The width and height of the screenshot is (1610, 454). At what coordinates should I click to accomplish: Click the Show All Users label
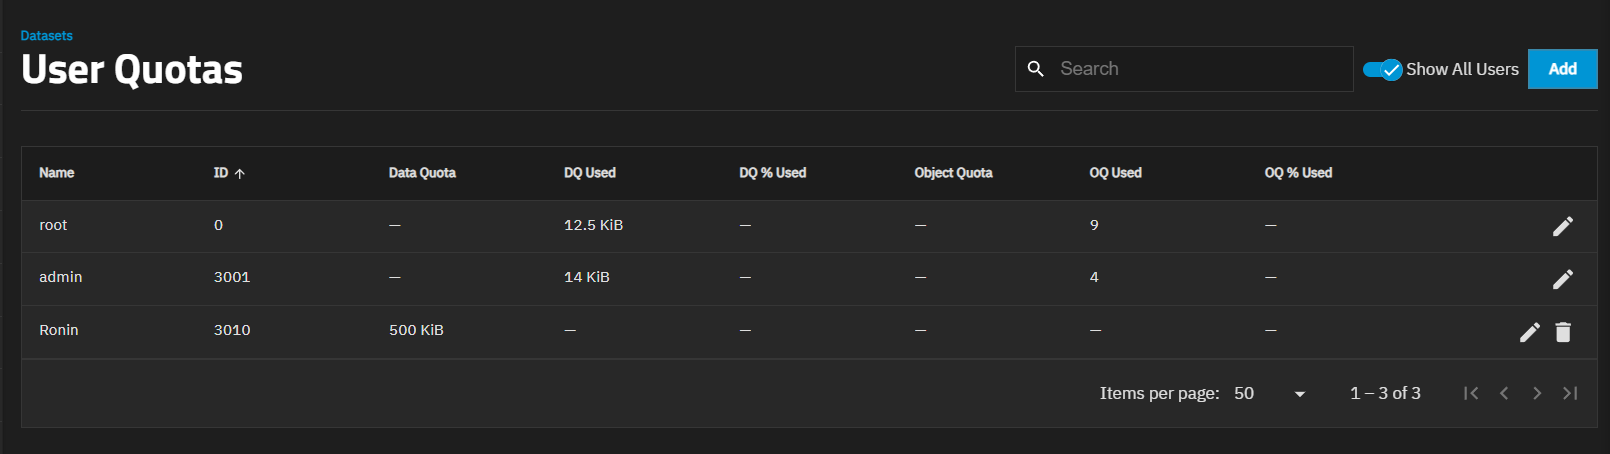(1462, 69)
